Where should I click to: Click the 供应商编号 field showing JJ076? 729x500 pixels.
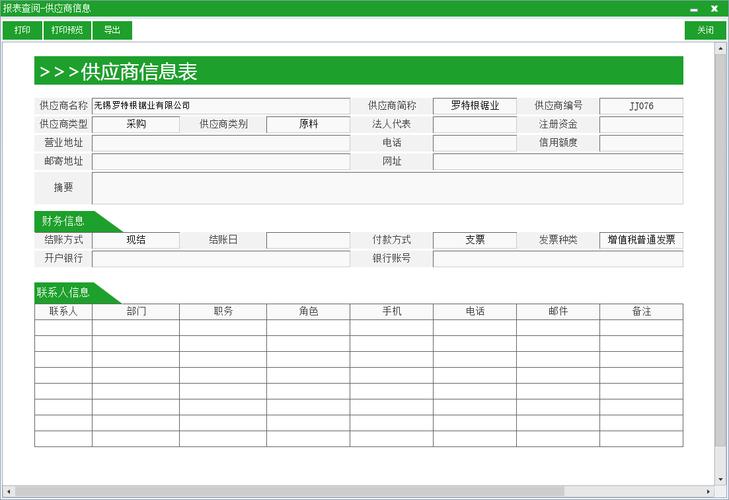(641, 105)
